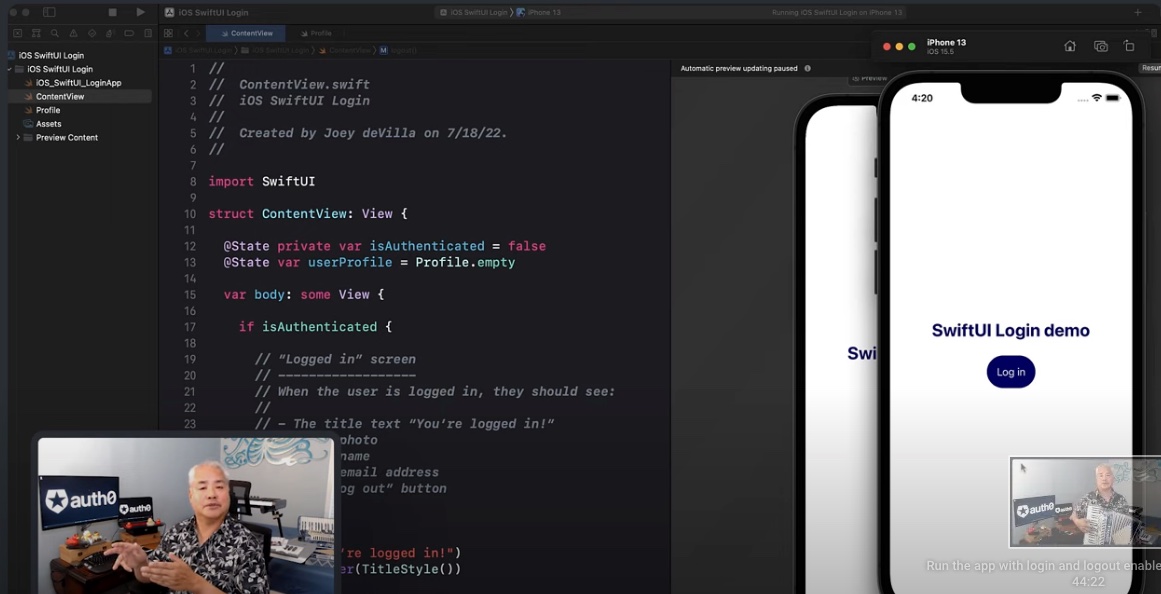
Task: Click the Preview label above the canvas device
Action: pos(869,78)
